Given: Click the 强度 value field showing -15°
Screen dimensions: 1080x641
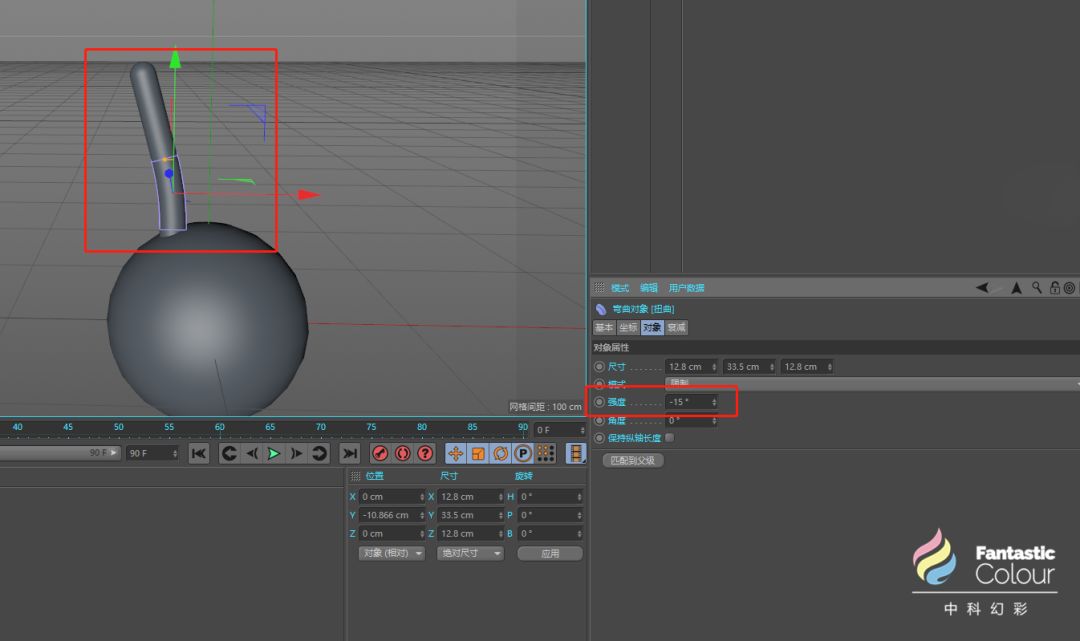Looking at the screenshot, I should [688, 402].
